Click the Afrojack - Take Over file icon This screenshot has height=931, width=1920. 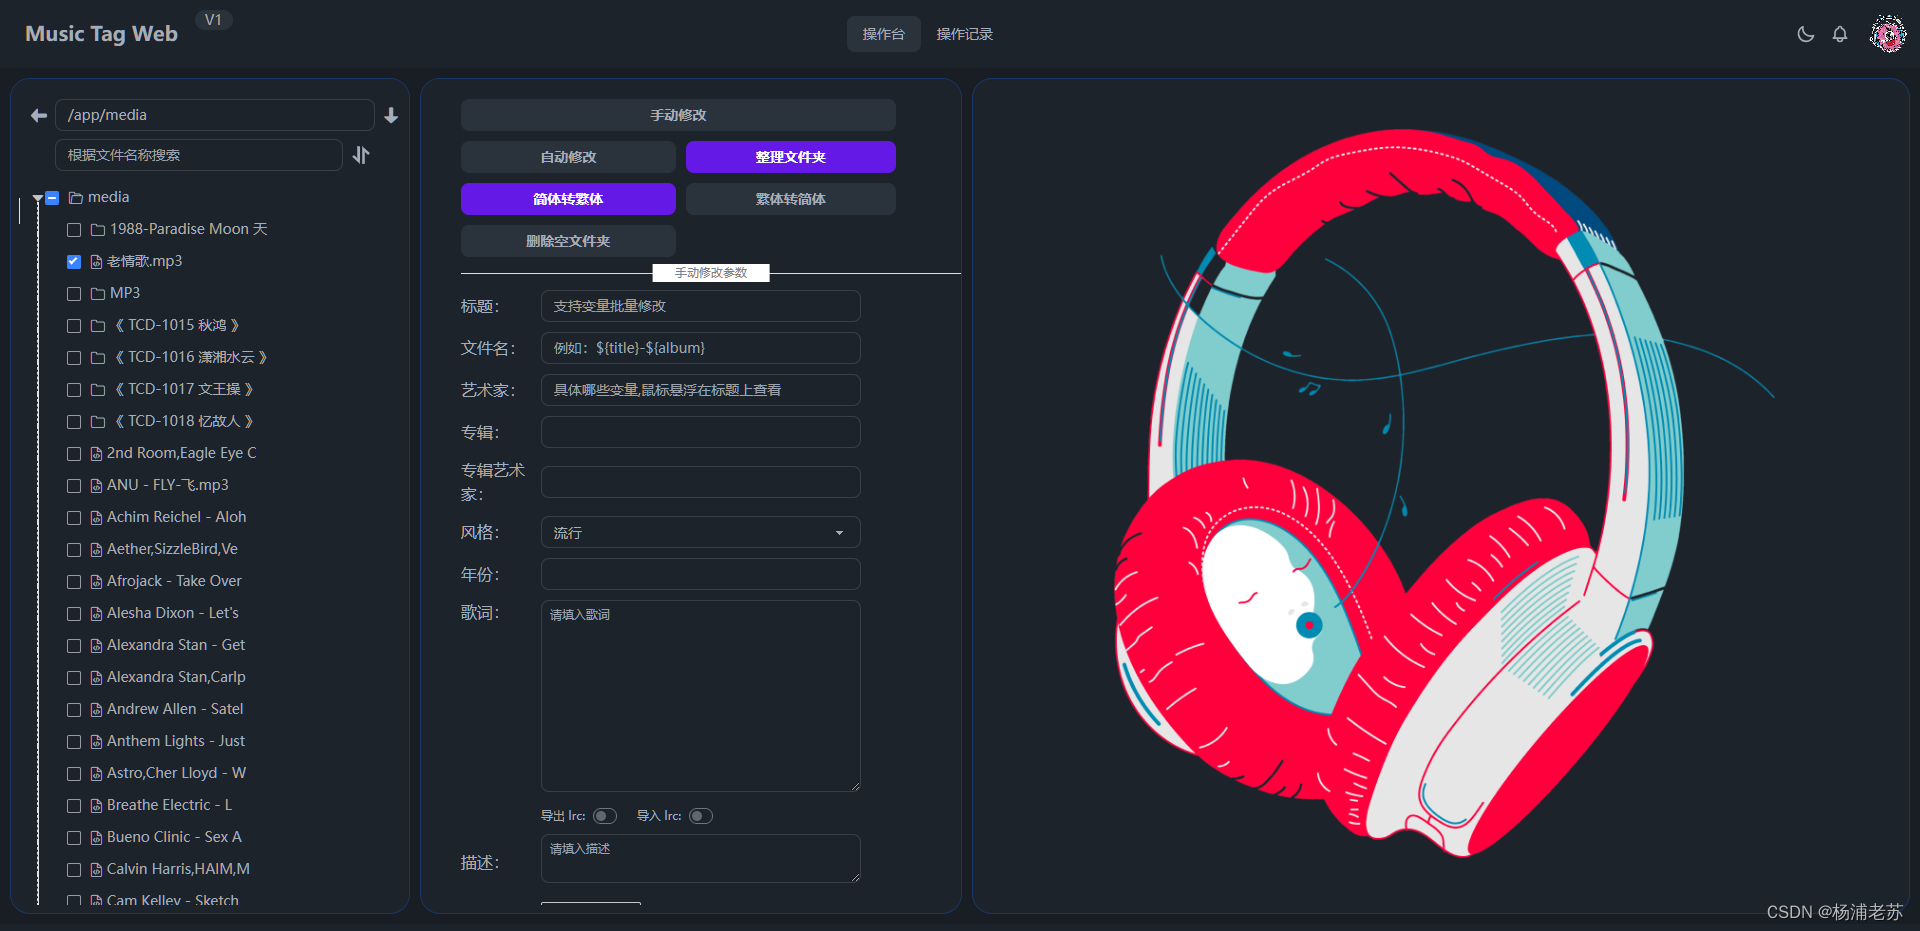(x=97, y=582)
